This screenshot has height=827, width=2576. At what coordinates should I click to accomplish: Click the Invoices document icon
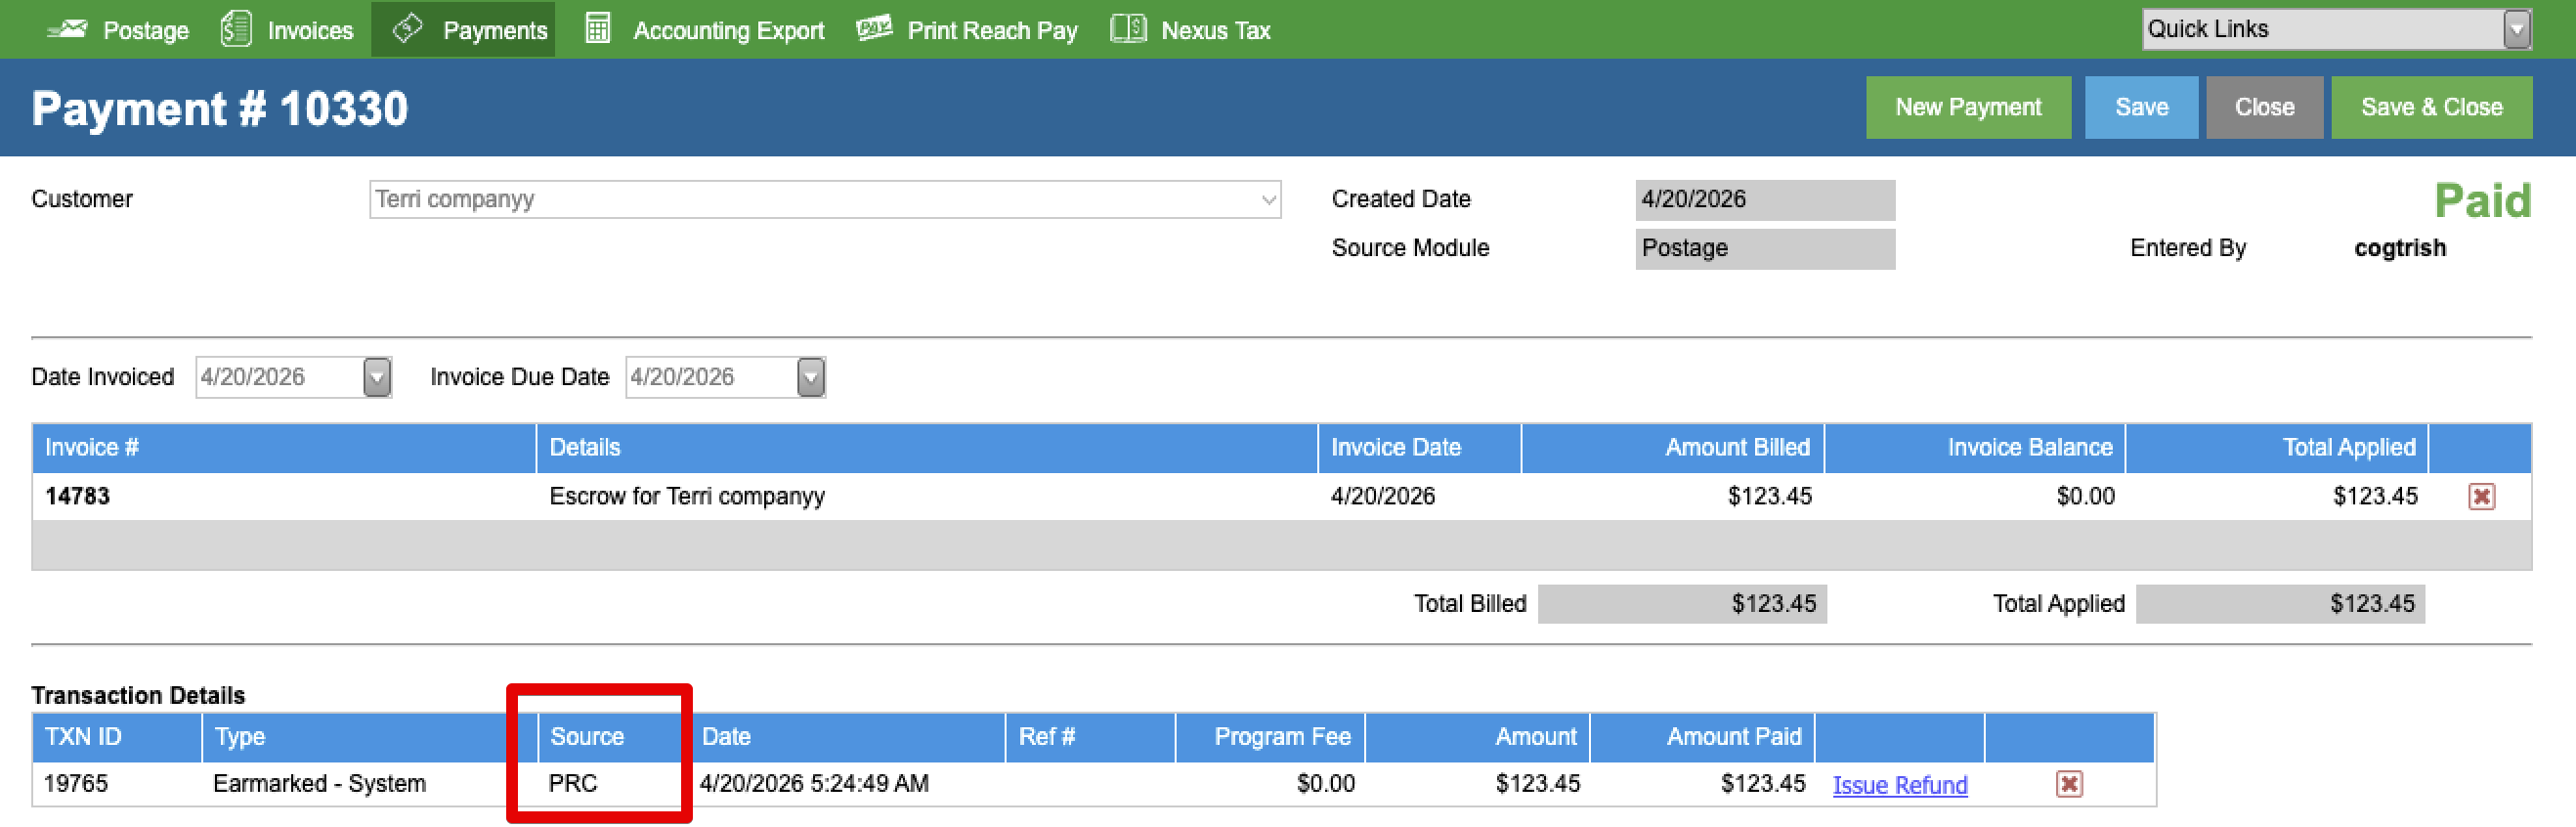click(236, 29)
